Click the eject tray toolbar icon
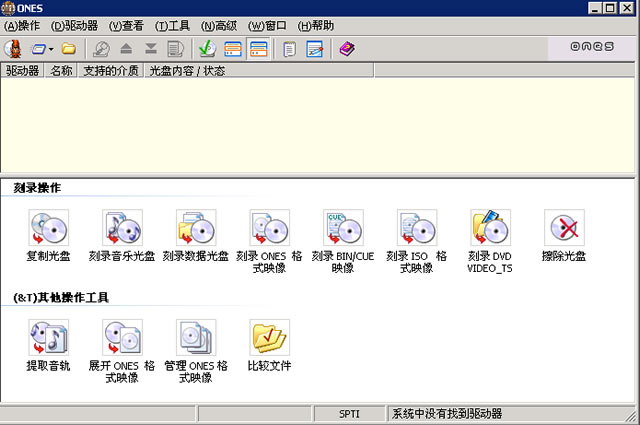 coord(126,49)
